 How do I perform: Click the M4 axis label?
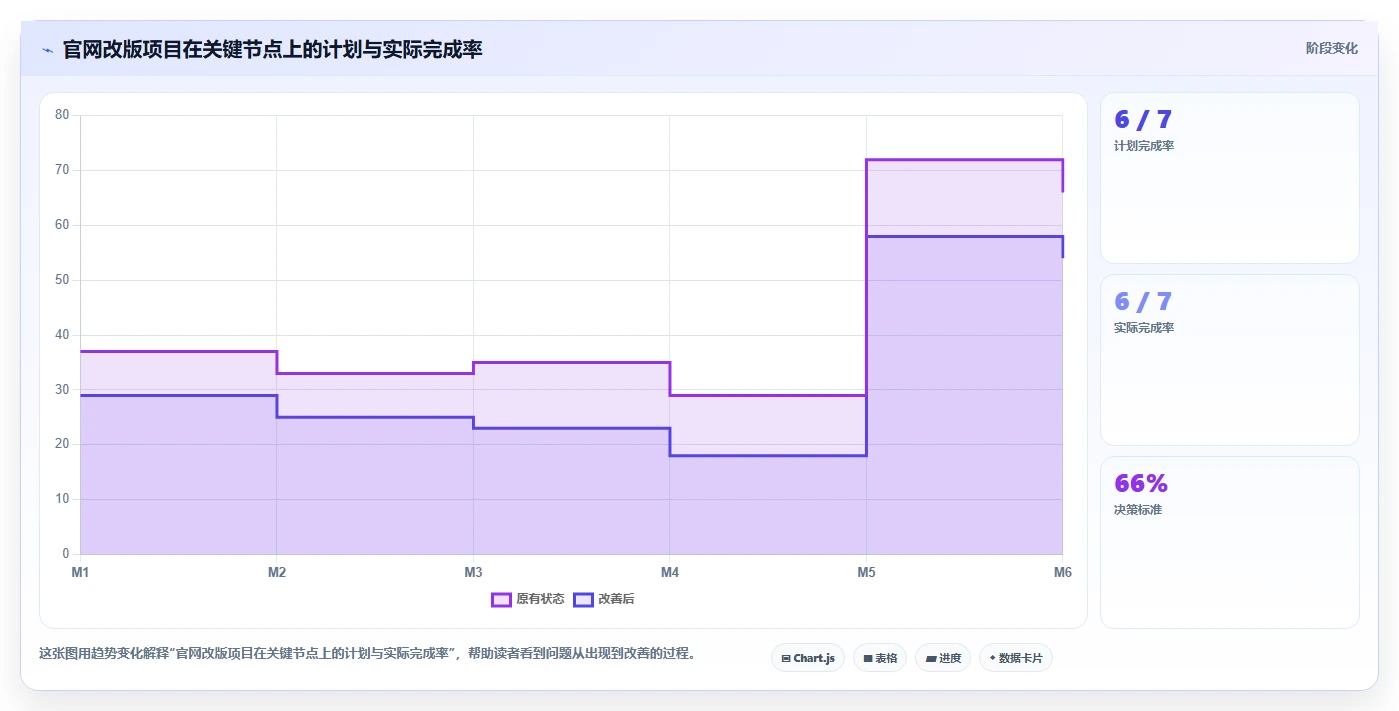click(x=670, y=573)
